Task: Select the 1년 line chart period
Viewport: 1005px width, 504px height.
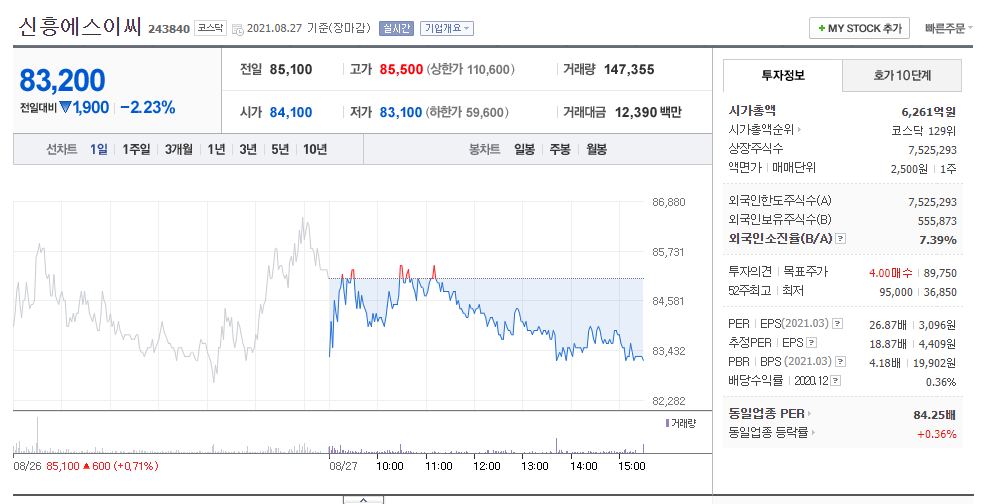Action: pos(217,149)
